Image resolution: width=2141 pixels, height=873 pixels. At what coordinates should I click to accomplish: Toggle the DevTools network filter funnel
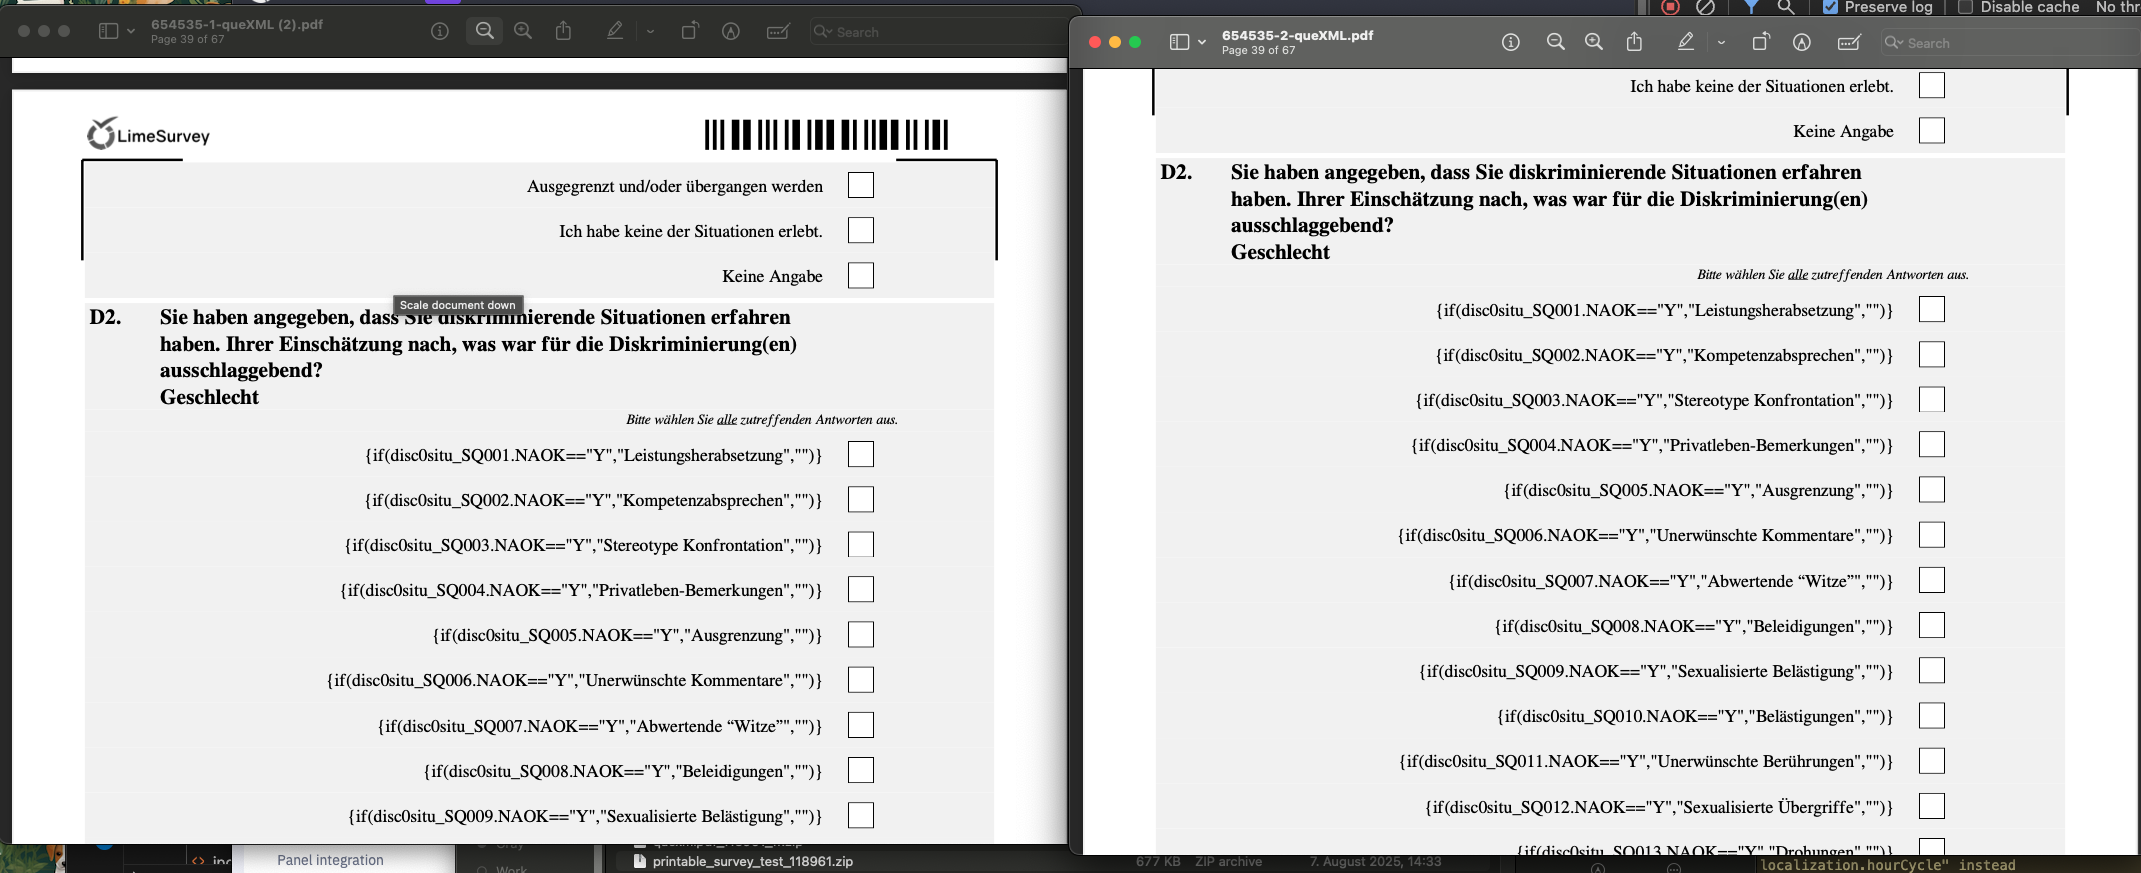click(x=1751, y=7)
